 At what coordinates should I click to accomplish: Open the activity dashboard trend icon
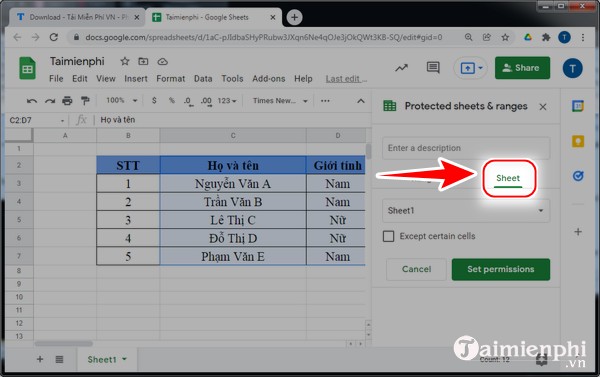(401, 68)
